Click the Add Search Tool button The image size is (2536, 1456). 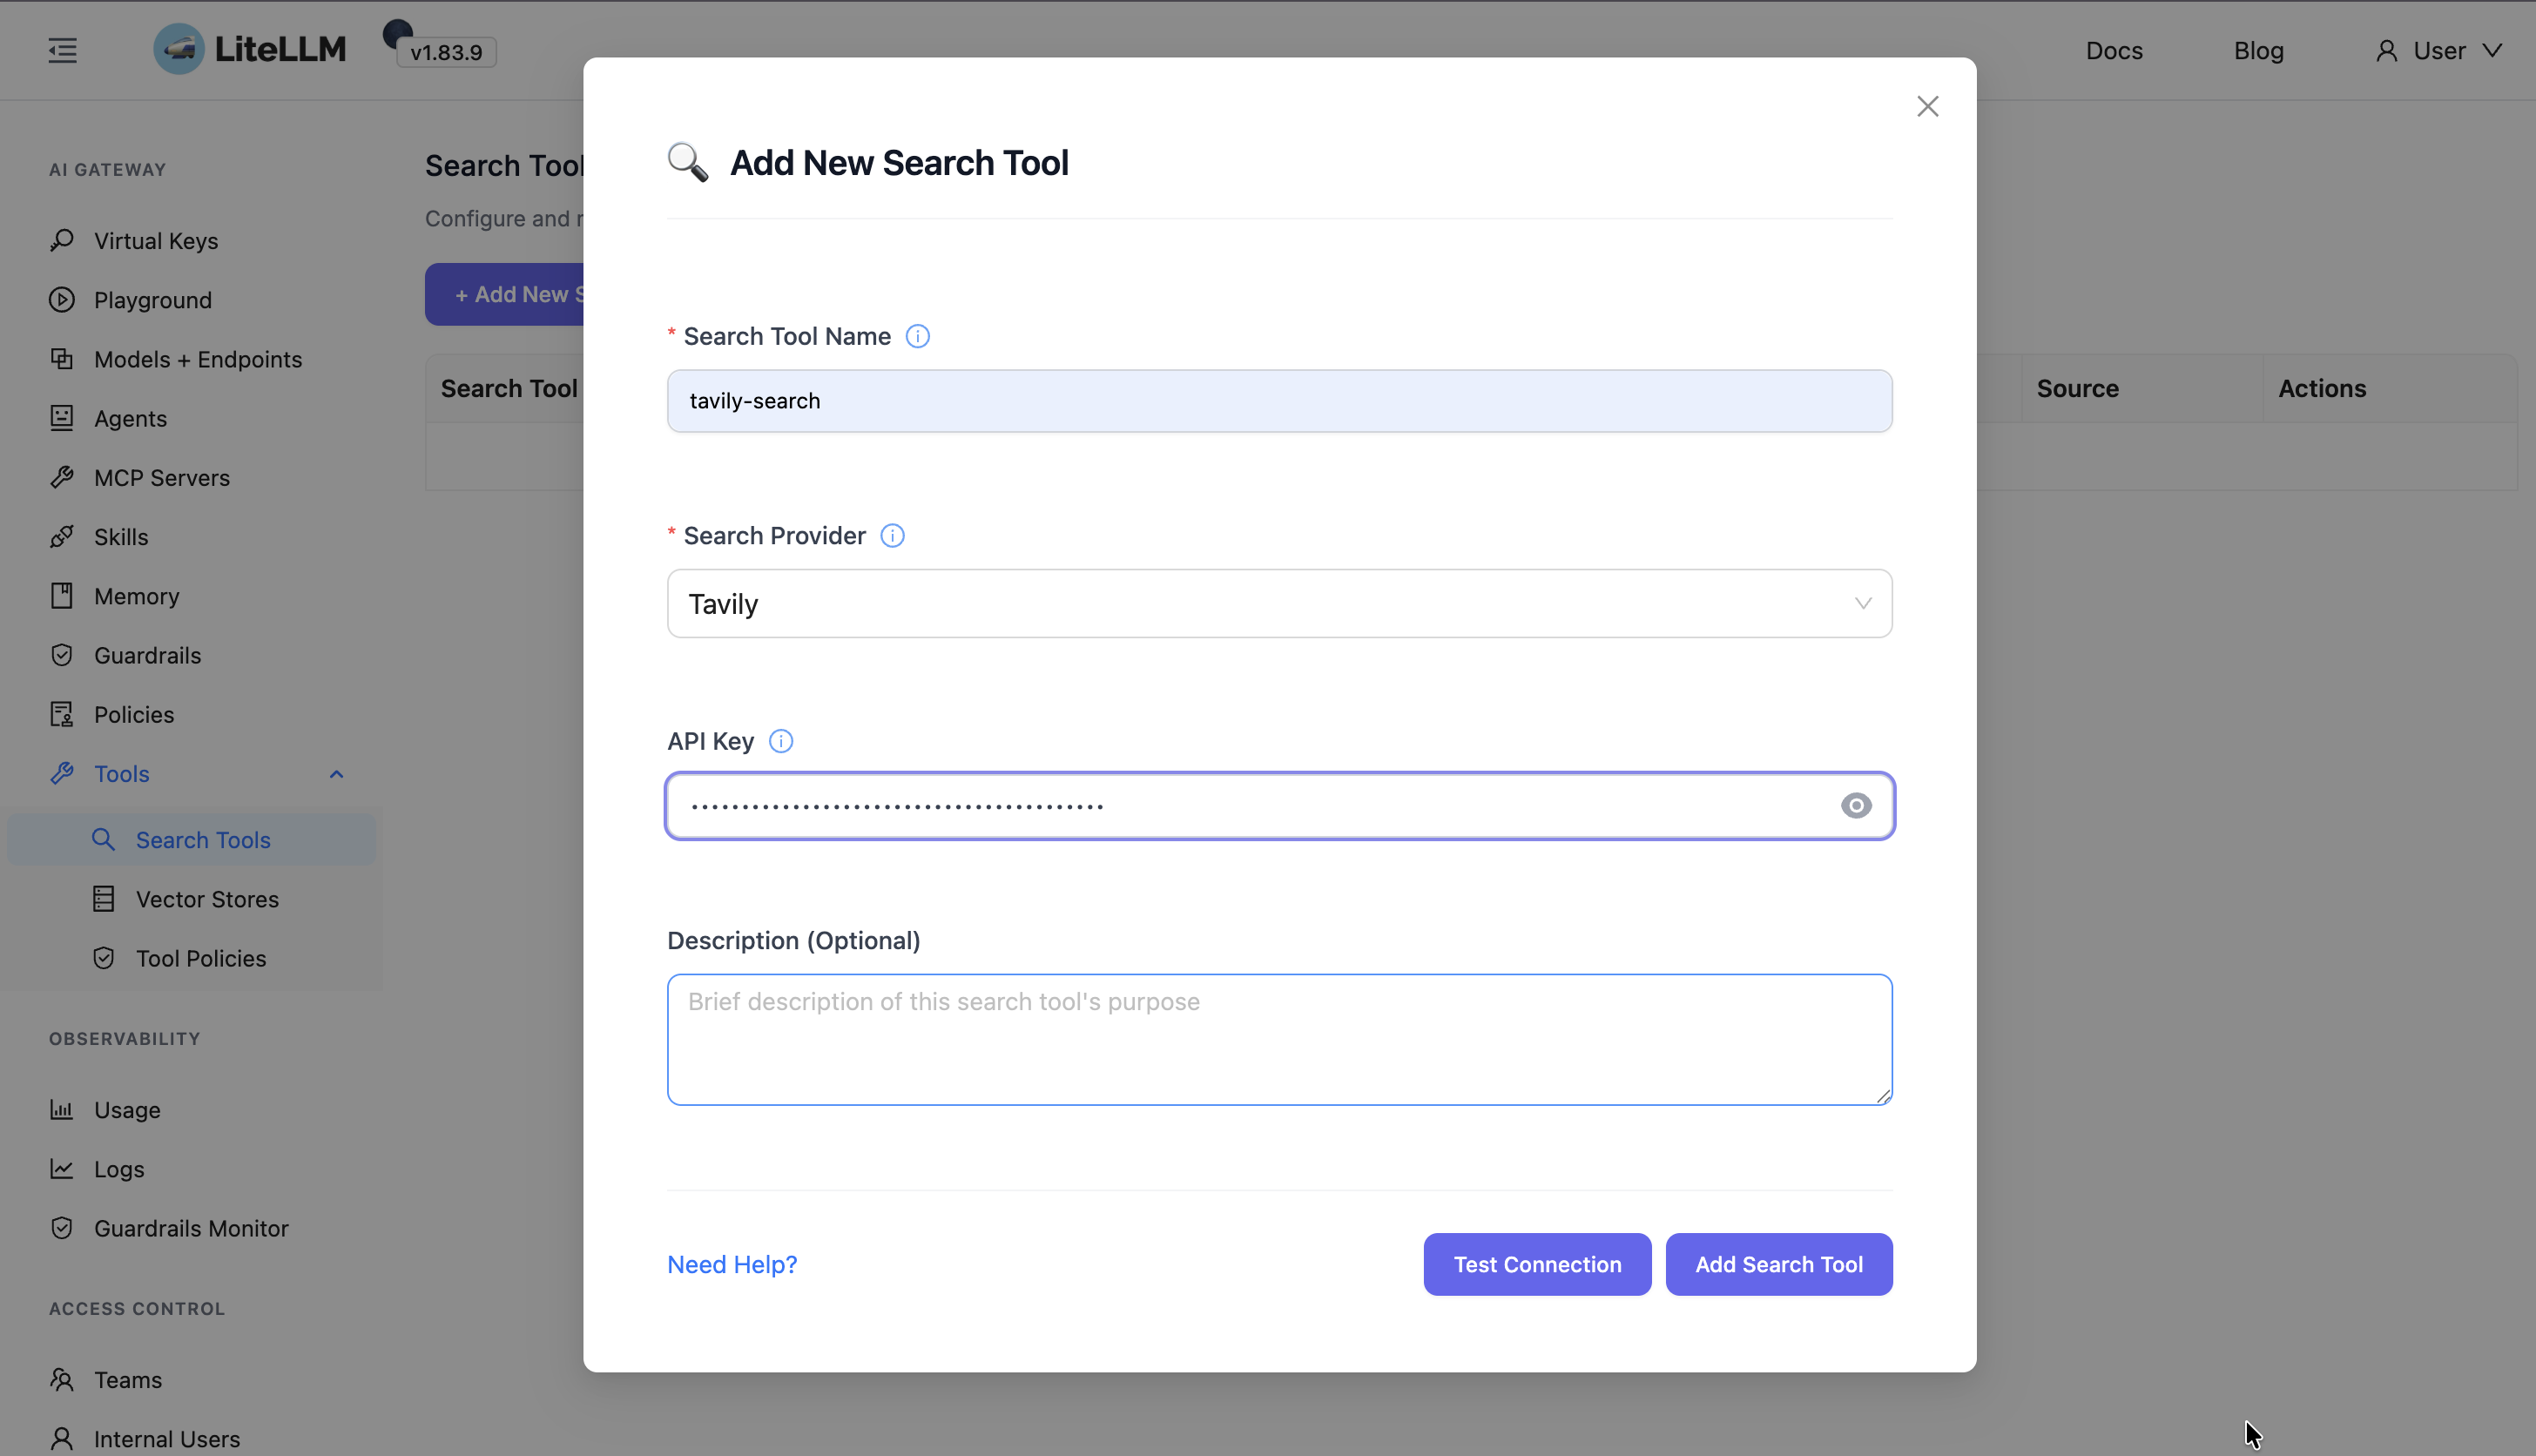point(1778,1264)
